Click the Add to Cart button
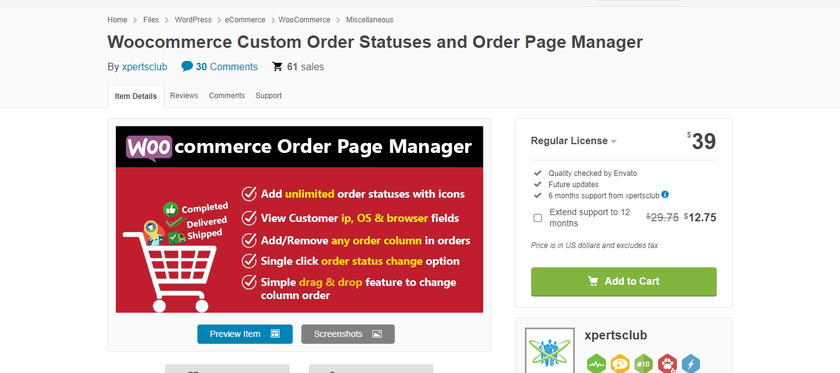840x373 pixels. 624,281
